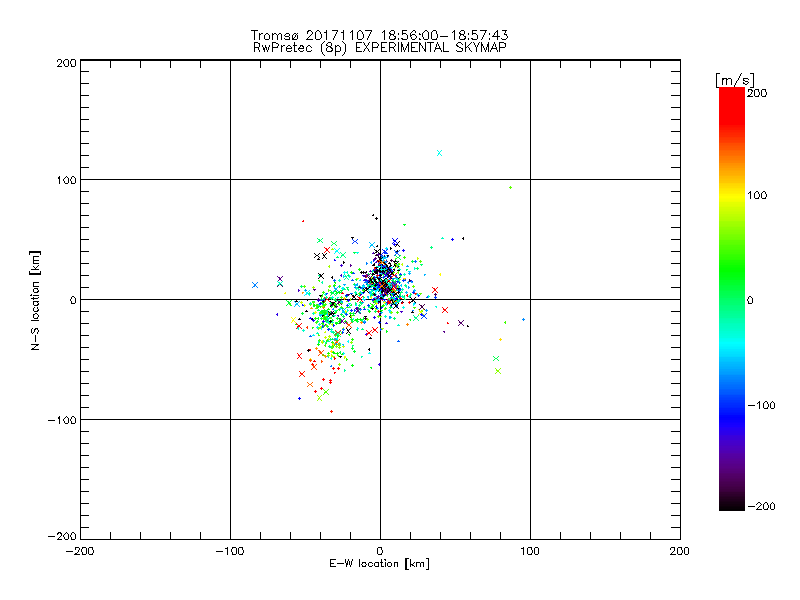Select the black bottom end of colorbar
The image size is (800, 600).
[731, 503]
